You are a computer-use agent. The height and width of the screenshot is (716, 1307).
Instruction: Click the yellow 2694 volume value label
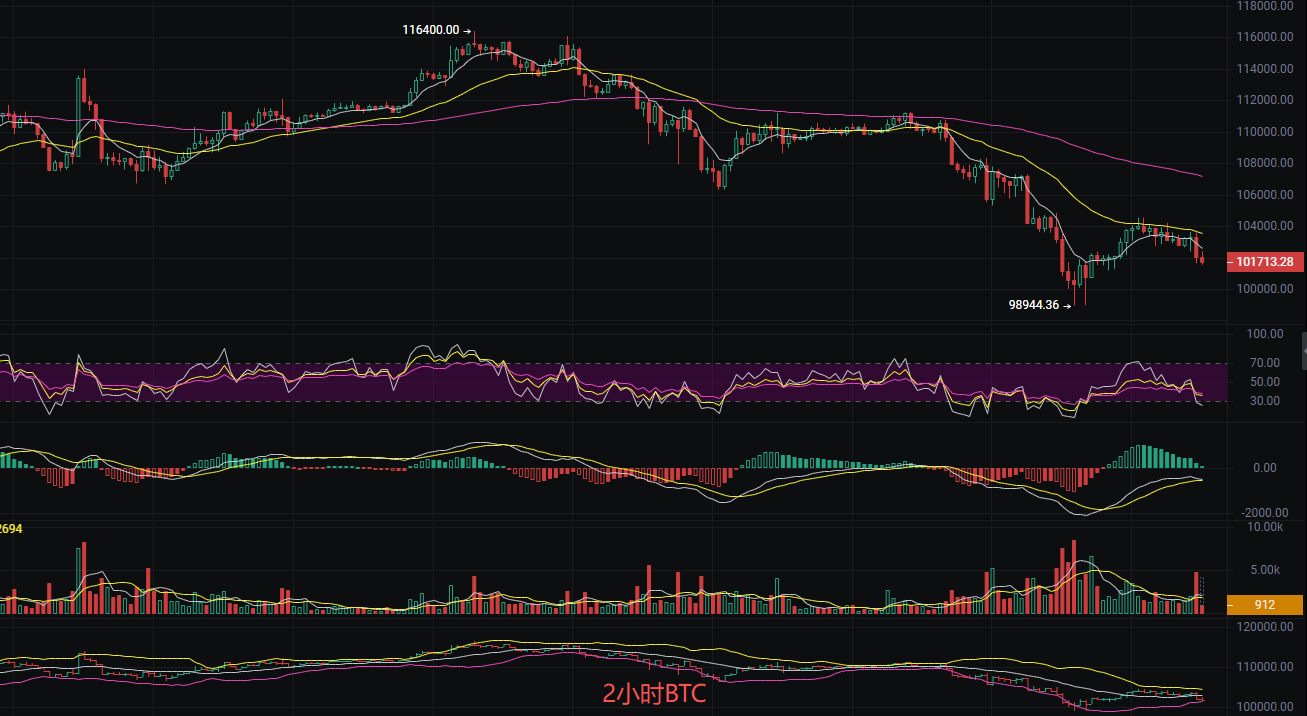point(12,528)
